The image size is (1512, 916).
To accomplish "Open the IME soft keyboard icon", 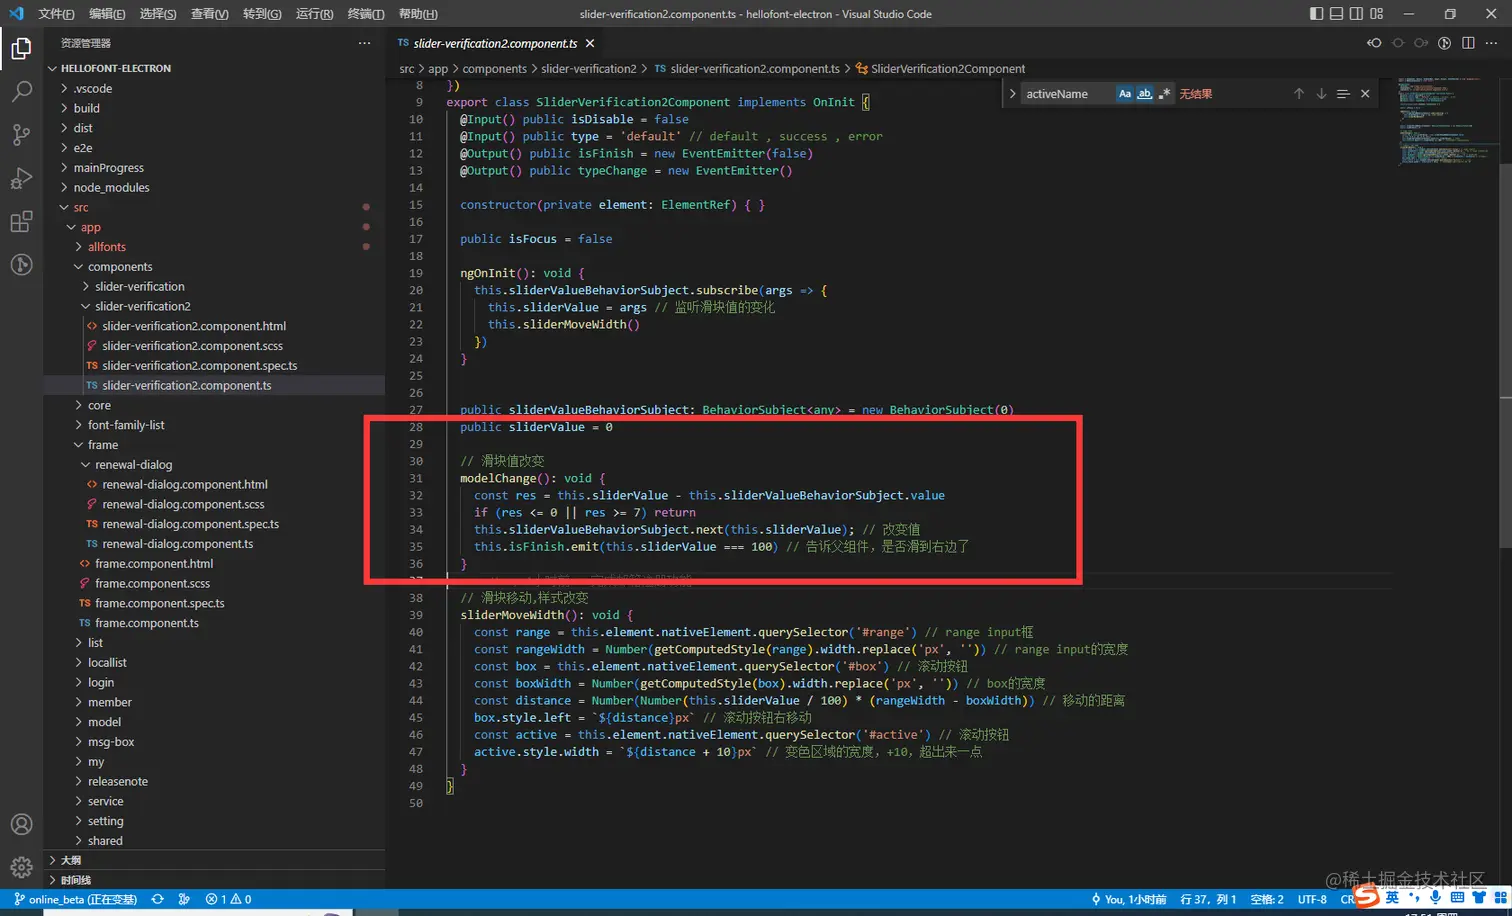I will coord(1457,897).
